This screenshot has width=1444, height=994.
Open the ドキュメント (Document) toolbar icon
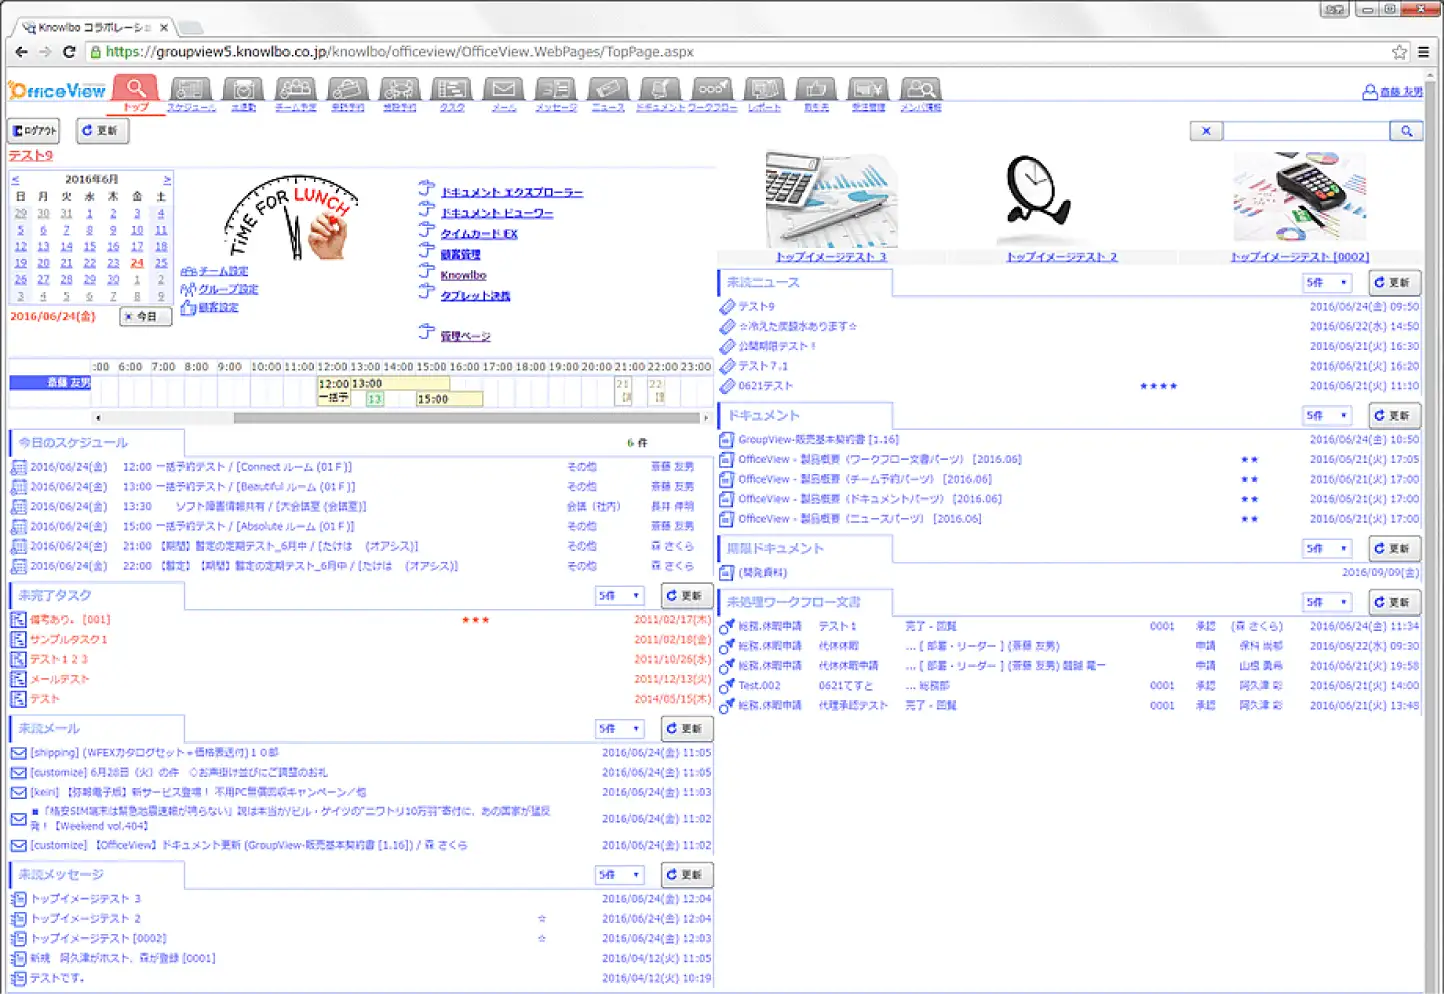pyautogui.click(x=660, y=91)
